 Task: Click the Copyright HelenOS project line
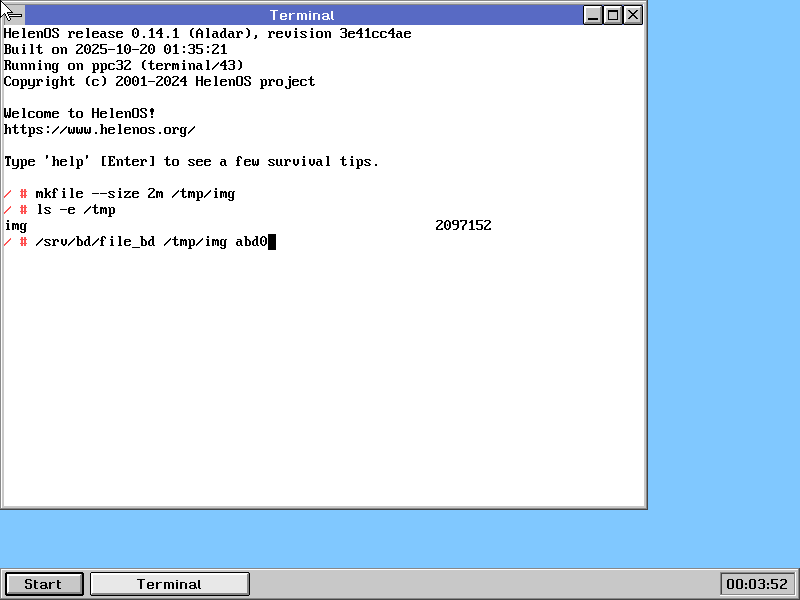tap(159, 82)
